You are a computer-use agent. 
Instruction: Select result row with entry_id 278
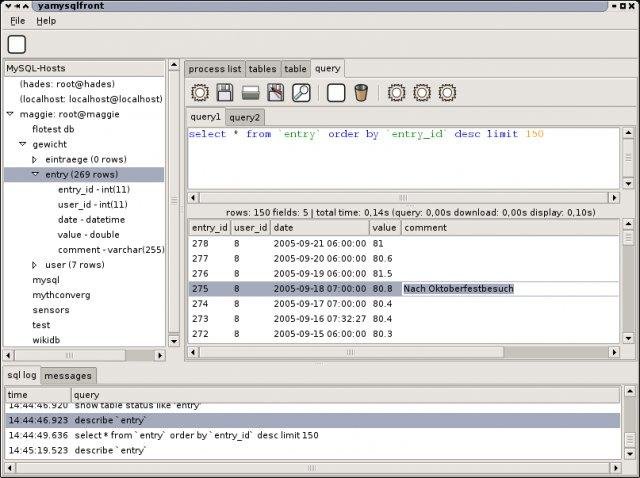tap(404, 244)
